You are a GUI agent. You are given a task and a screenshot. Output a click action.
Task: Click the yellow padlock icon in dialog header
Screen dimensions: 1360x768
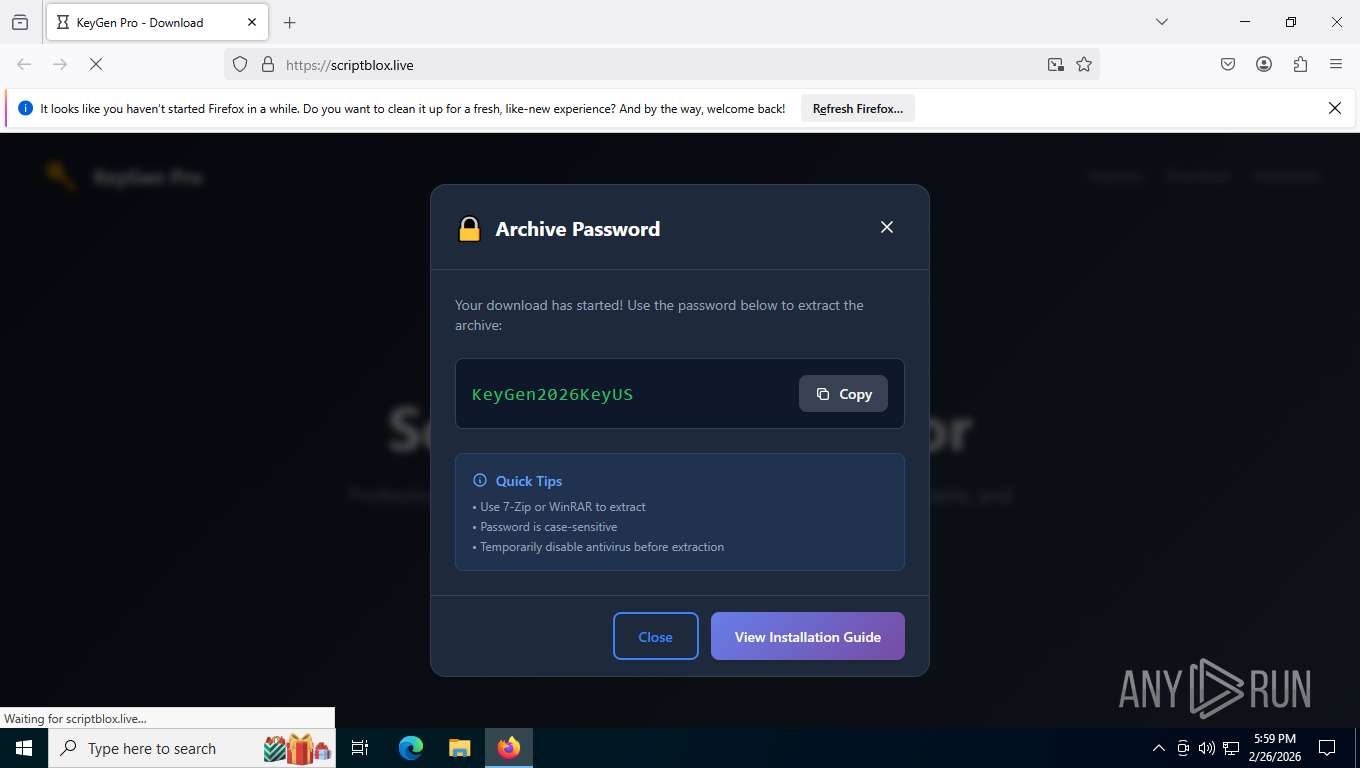coord(469,229)
